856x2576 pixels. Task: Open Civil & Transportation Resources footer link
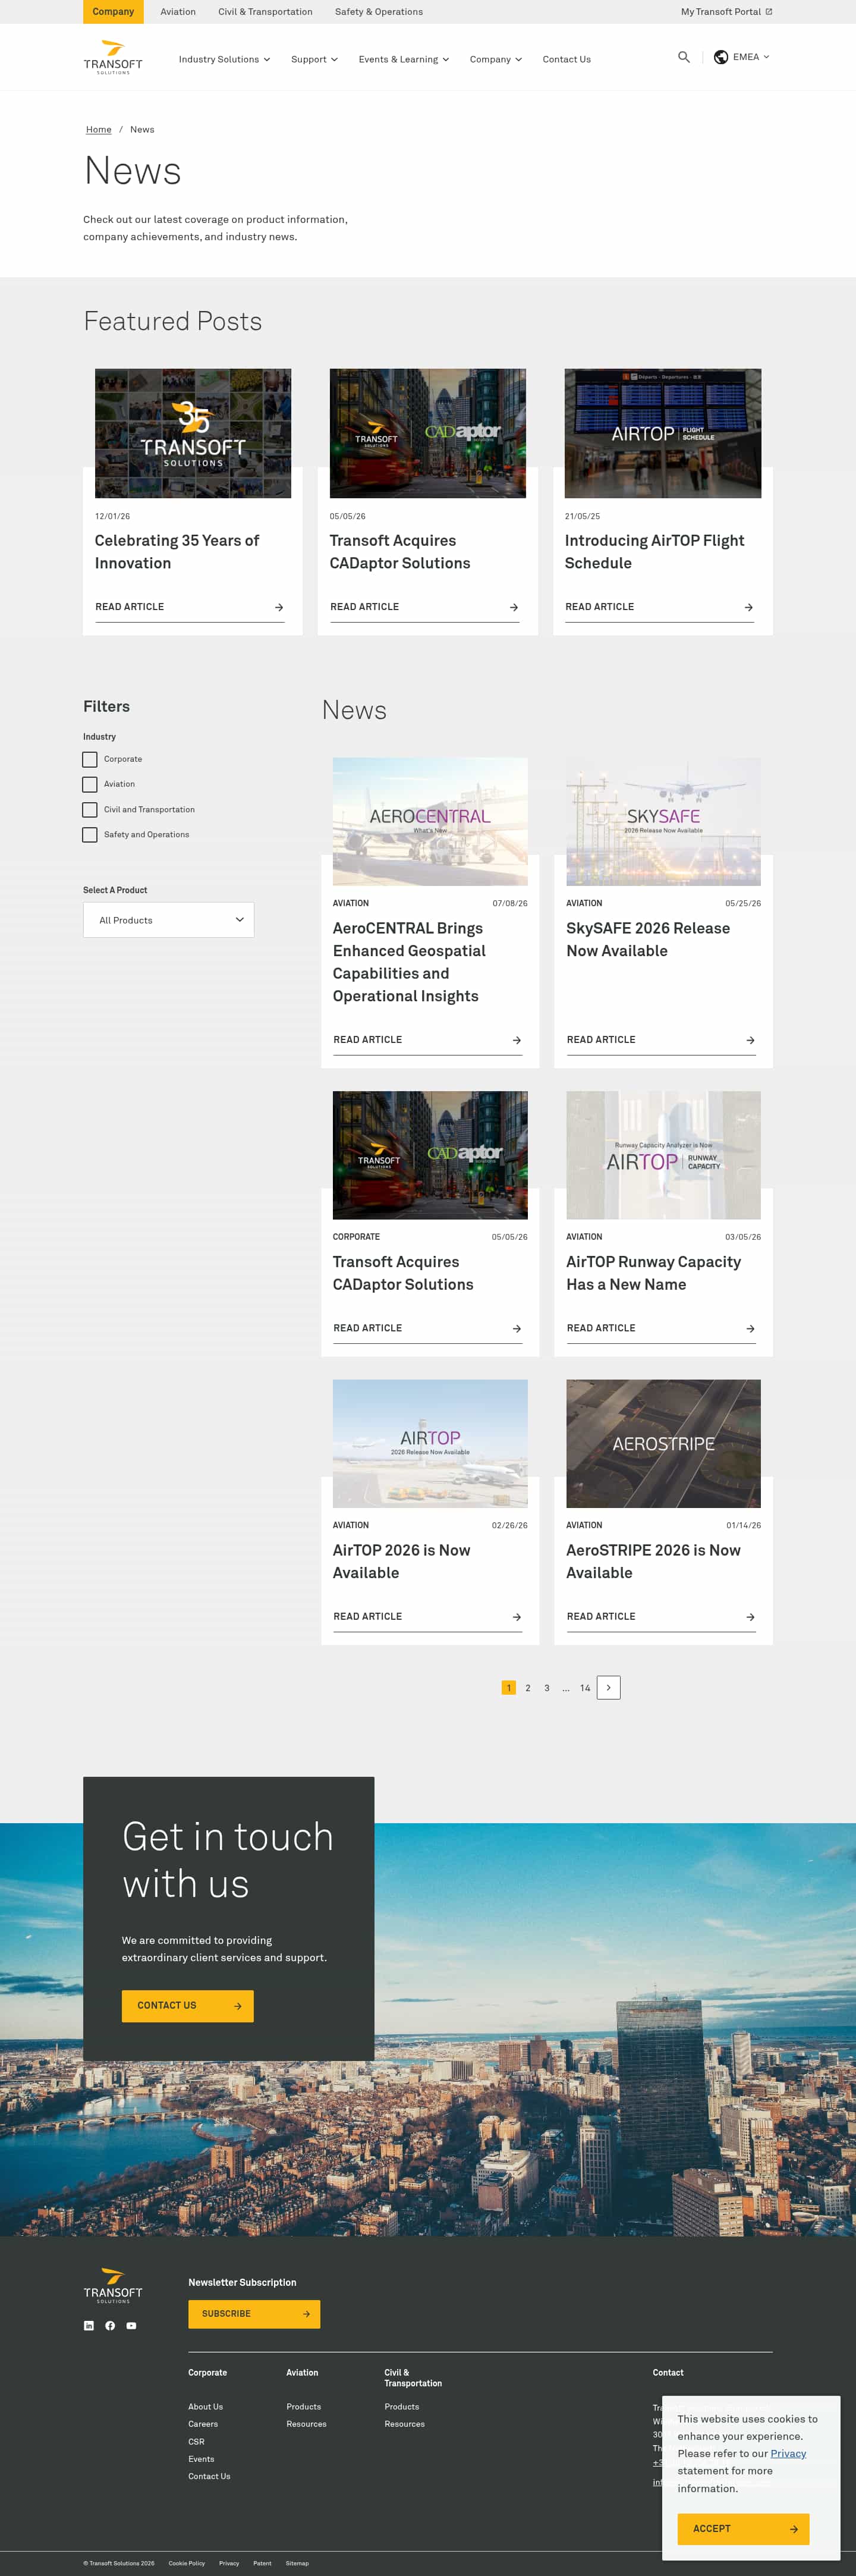404,2423
